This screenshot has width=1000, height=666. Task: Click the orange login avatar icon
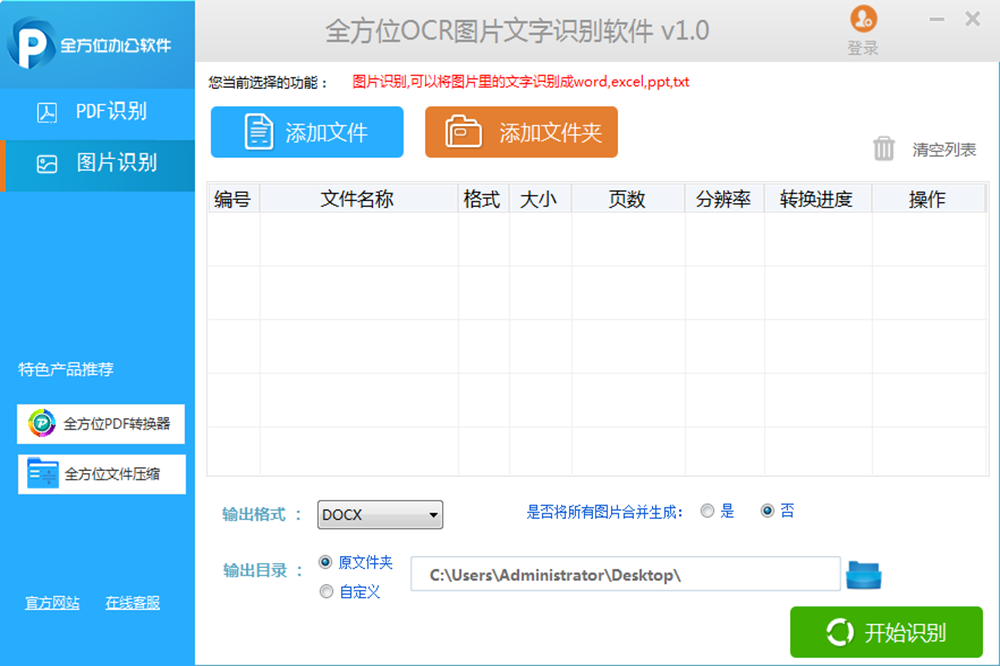point(863,19)
